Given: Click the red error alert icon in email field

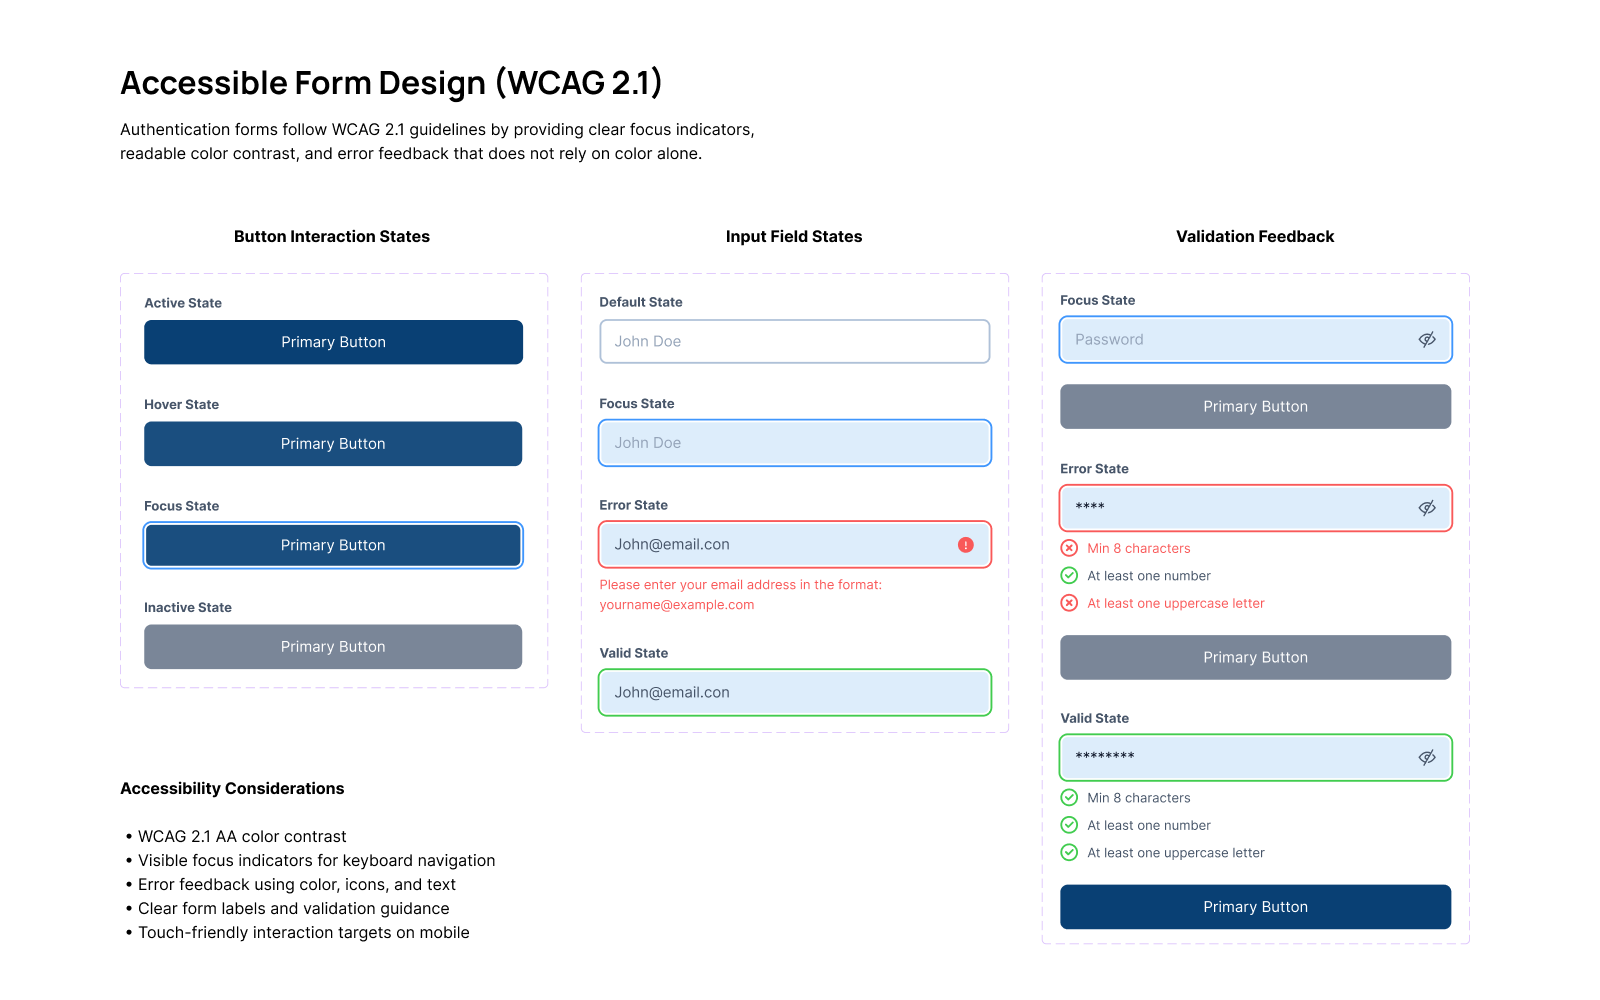Looking at the screenshot, I should coord(965,545).
